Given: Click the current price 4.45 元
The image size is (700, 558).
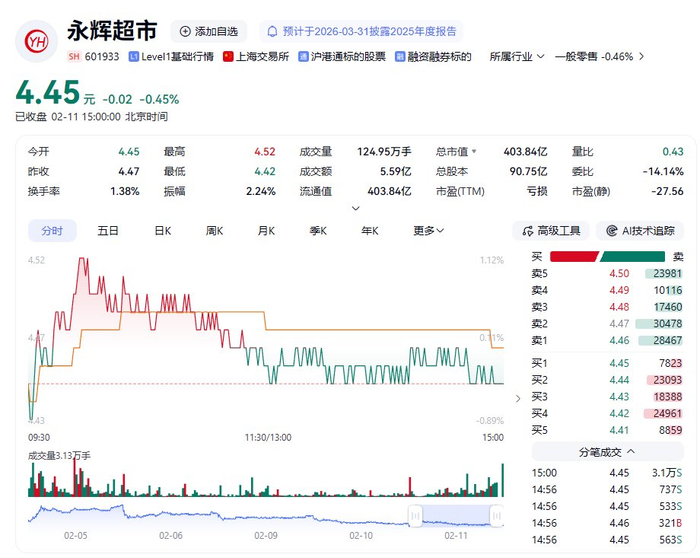Looking at the screenshot, I should 55,93.
